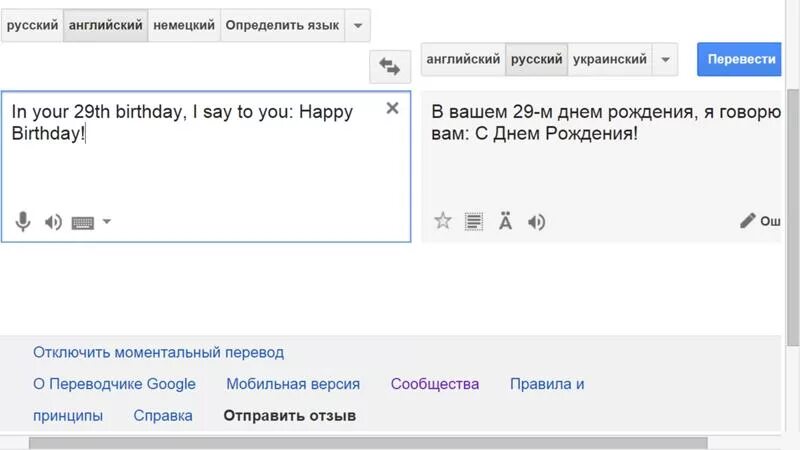Image resolution: width=800 pixels, height=450 pixels.
Task: Open keyboard input options dropdown arrow
Action: coord(107,222)
